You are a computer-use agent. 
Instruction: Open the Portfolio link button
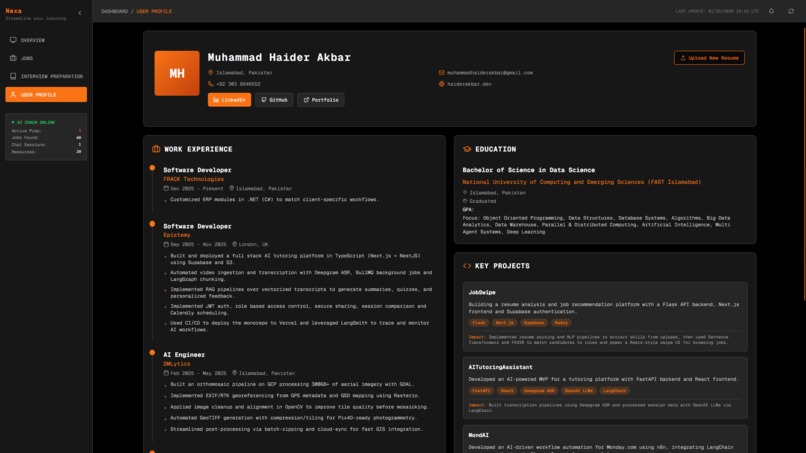pos(321,100)
